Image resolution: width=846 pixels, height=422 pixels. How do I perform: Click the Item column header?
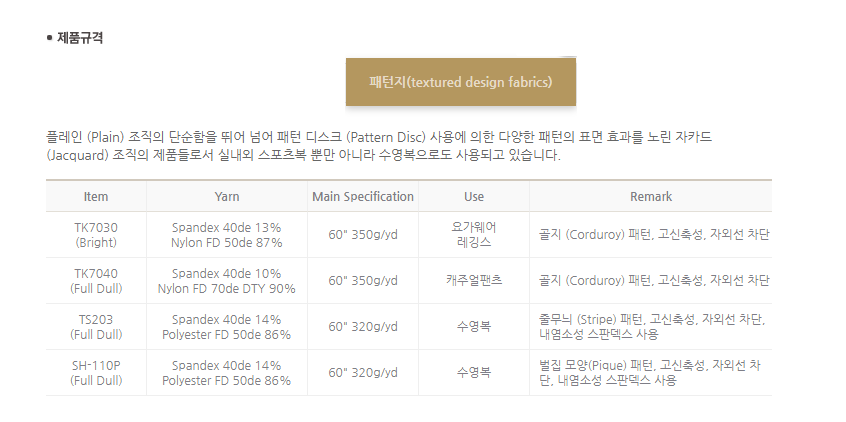[96, 196]
